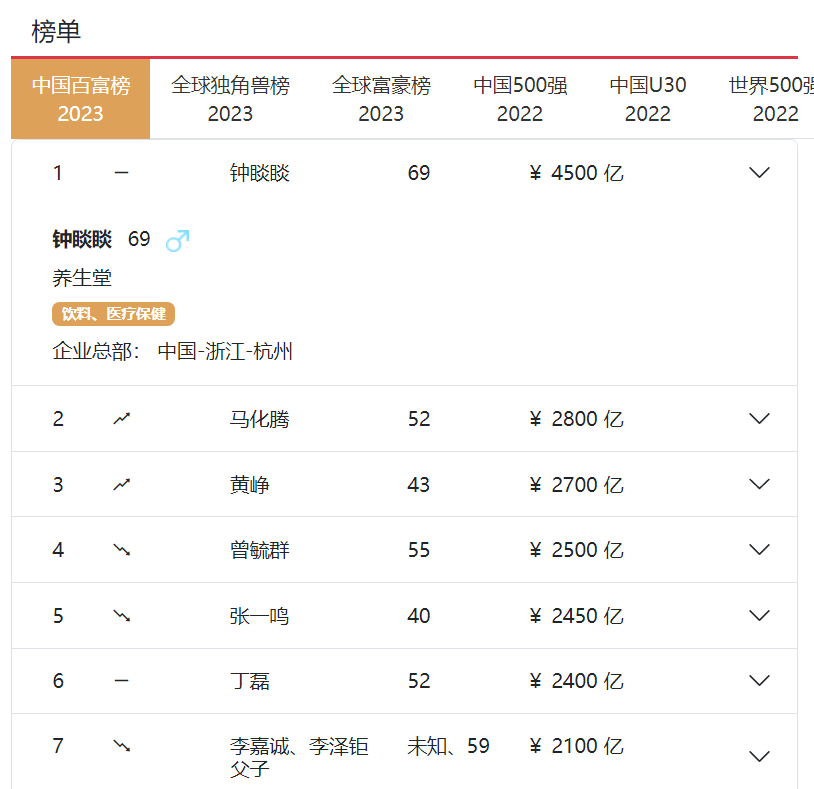Click the upward trend icon for 马化腾
The width and height of the screenshot is (814, 789).
tap(122, 419)
